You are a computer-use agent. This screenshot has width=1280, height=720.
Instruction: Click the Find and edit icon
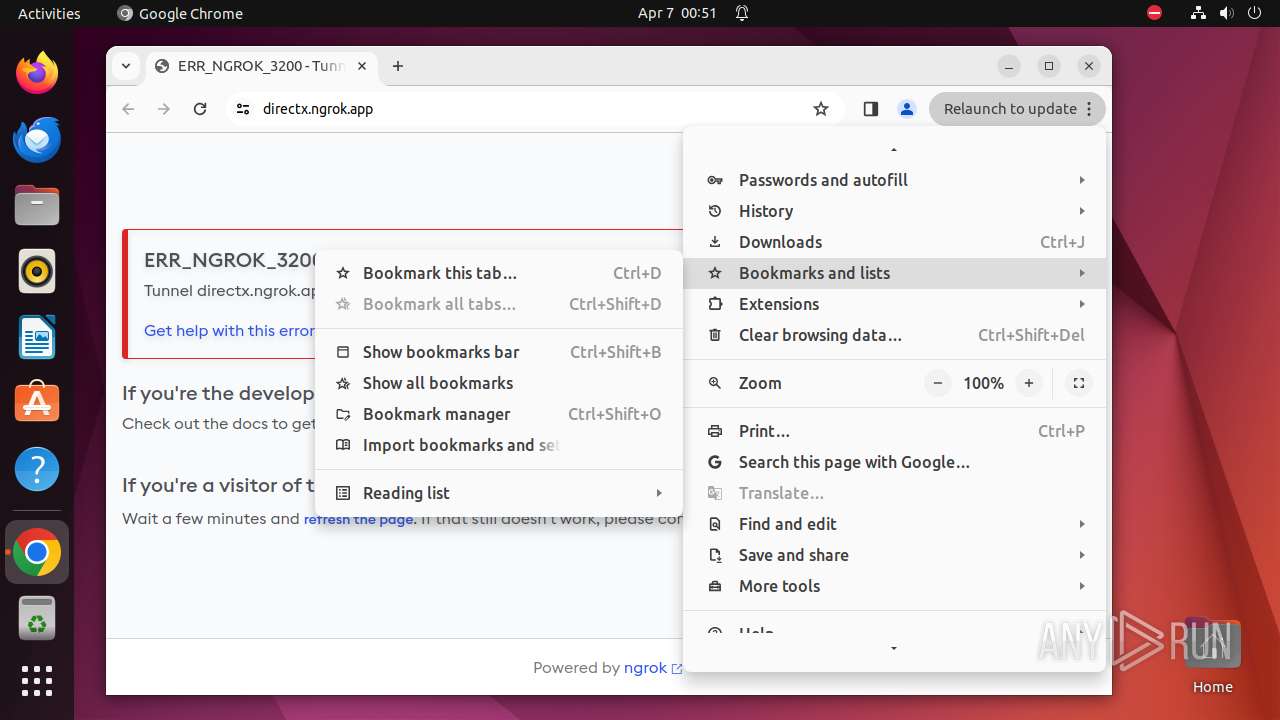tap(715, 524)
